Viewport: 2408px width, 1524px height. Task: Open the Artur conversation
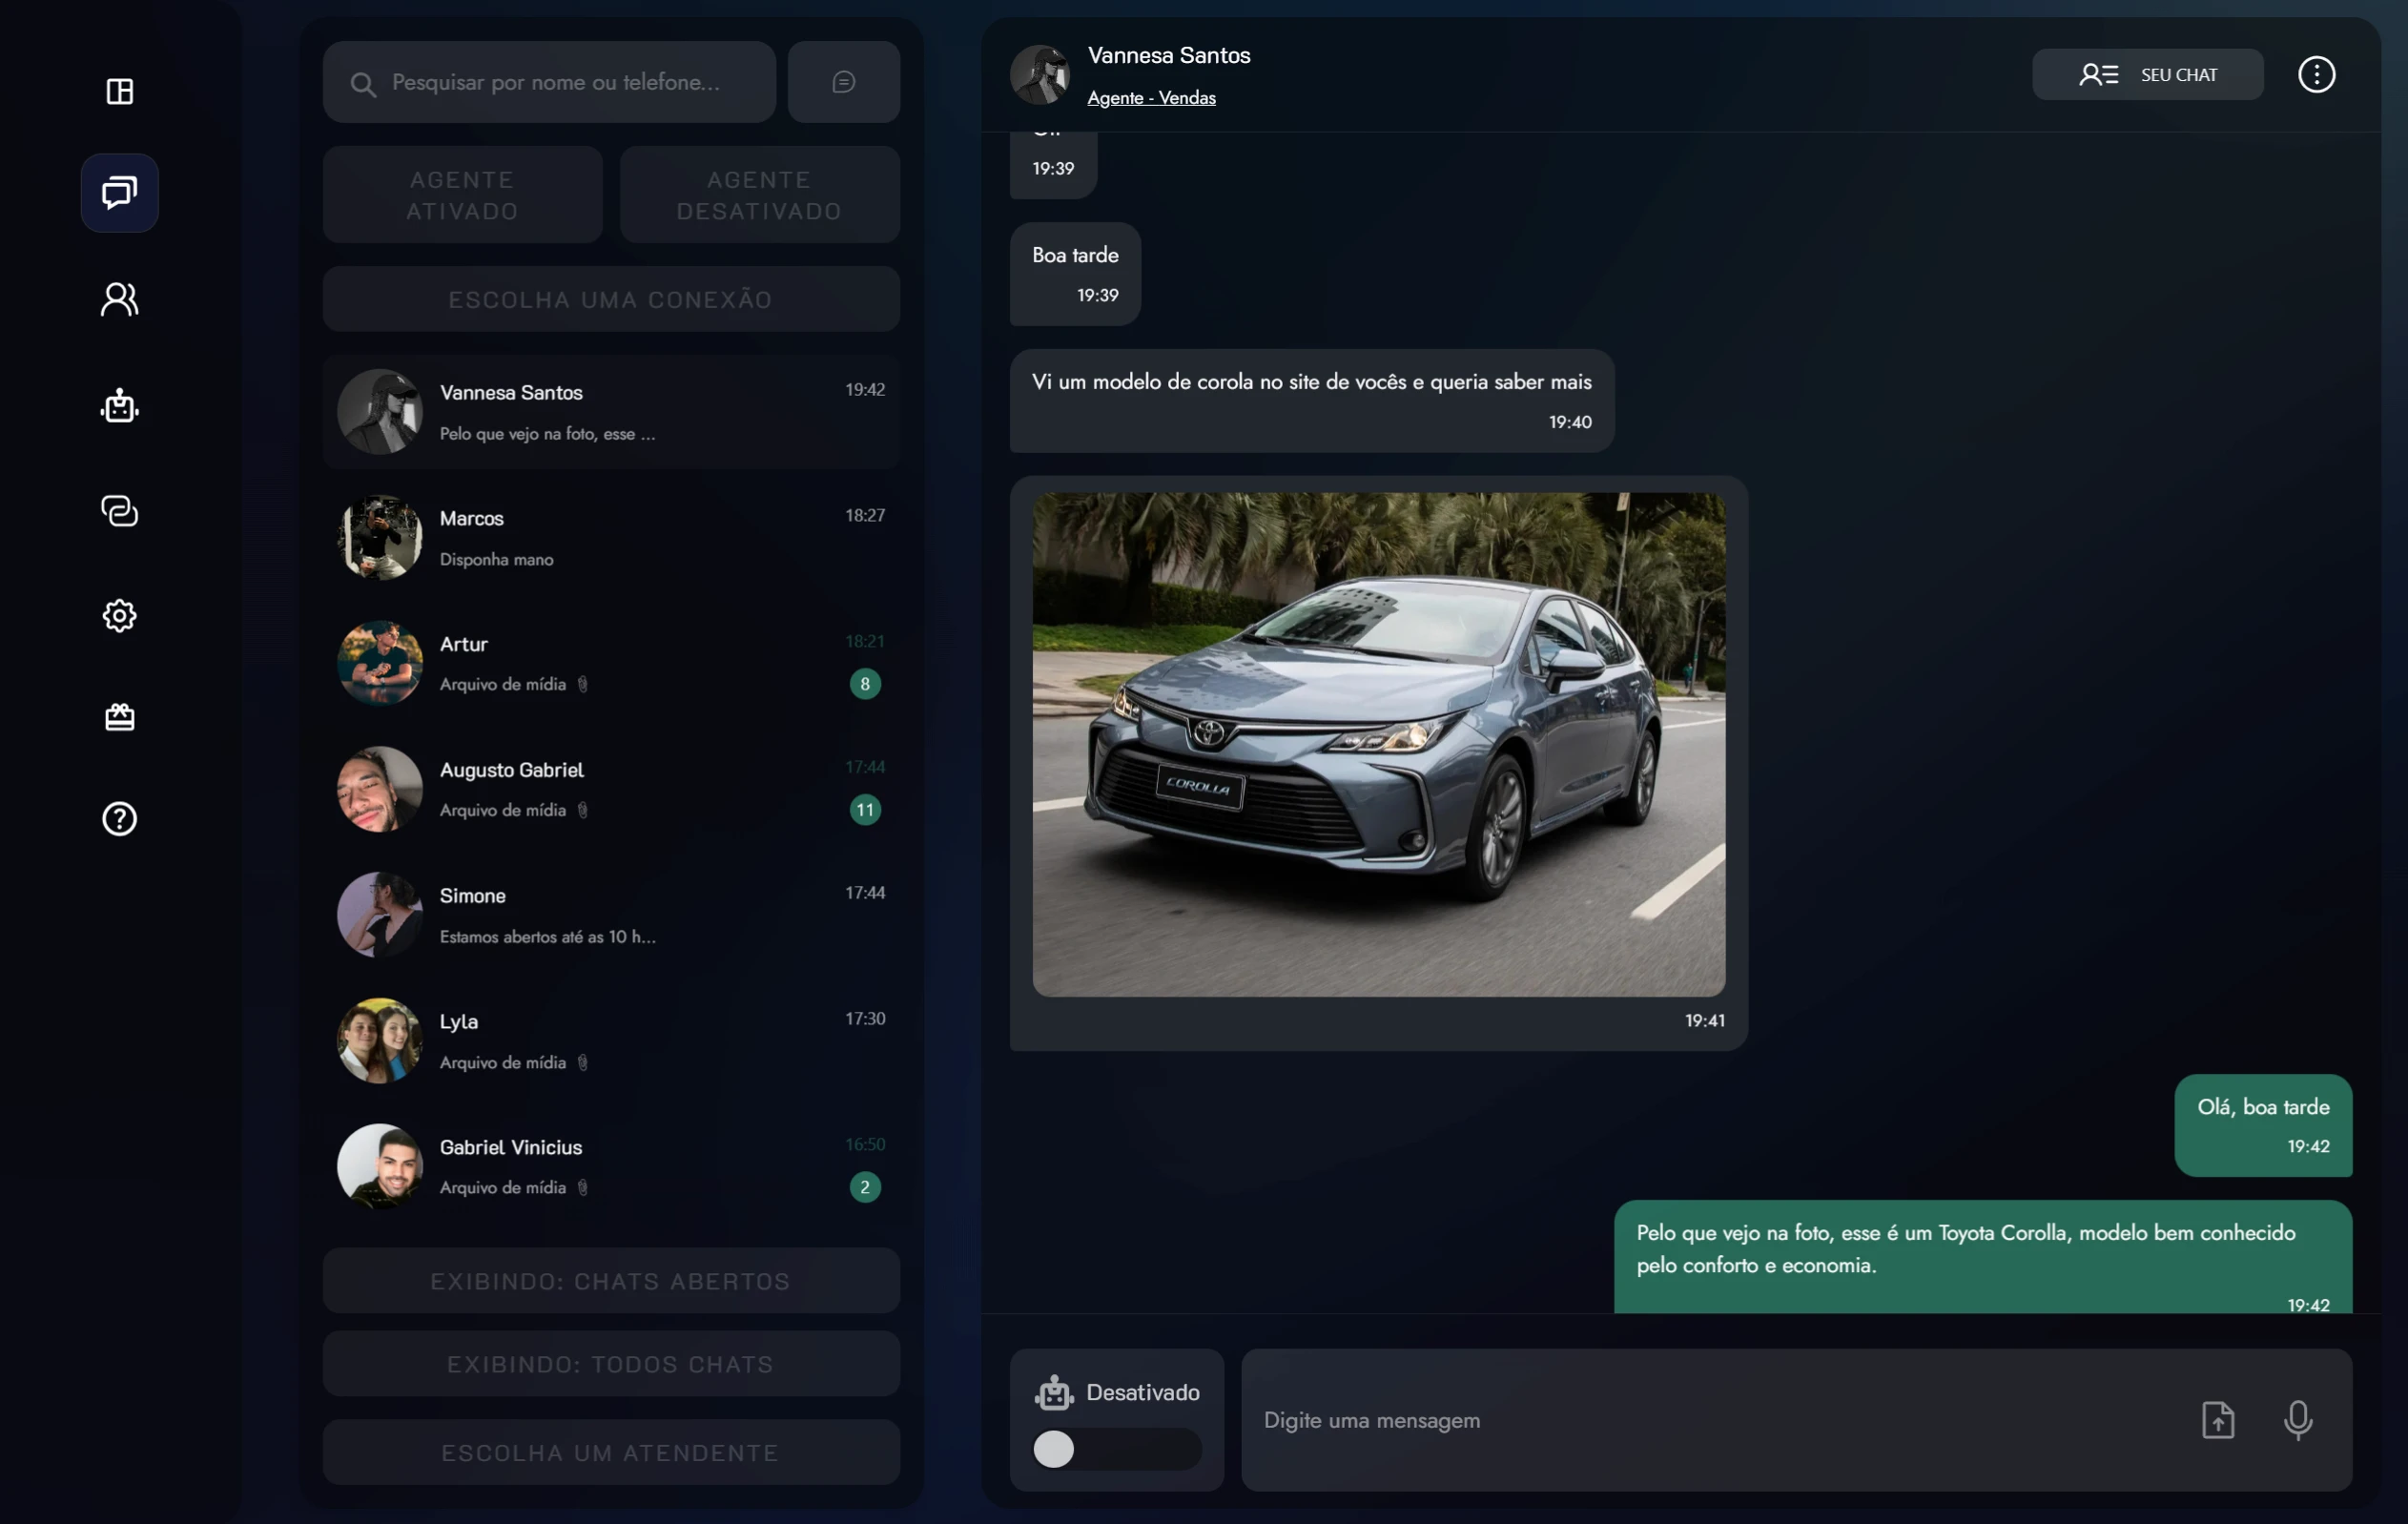(611, 663)
